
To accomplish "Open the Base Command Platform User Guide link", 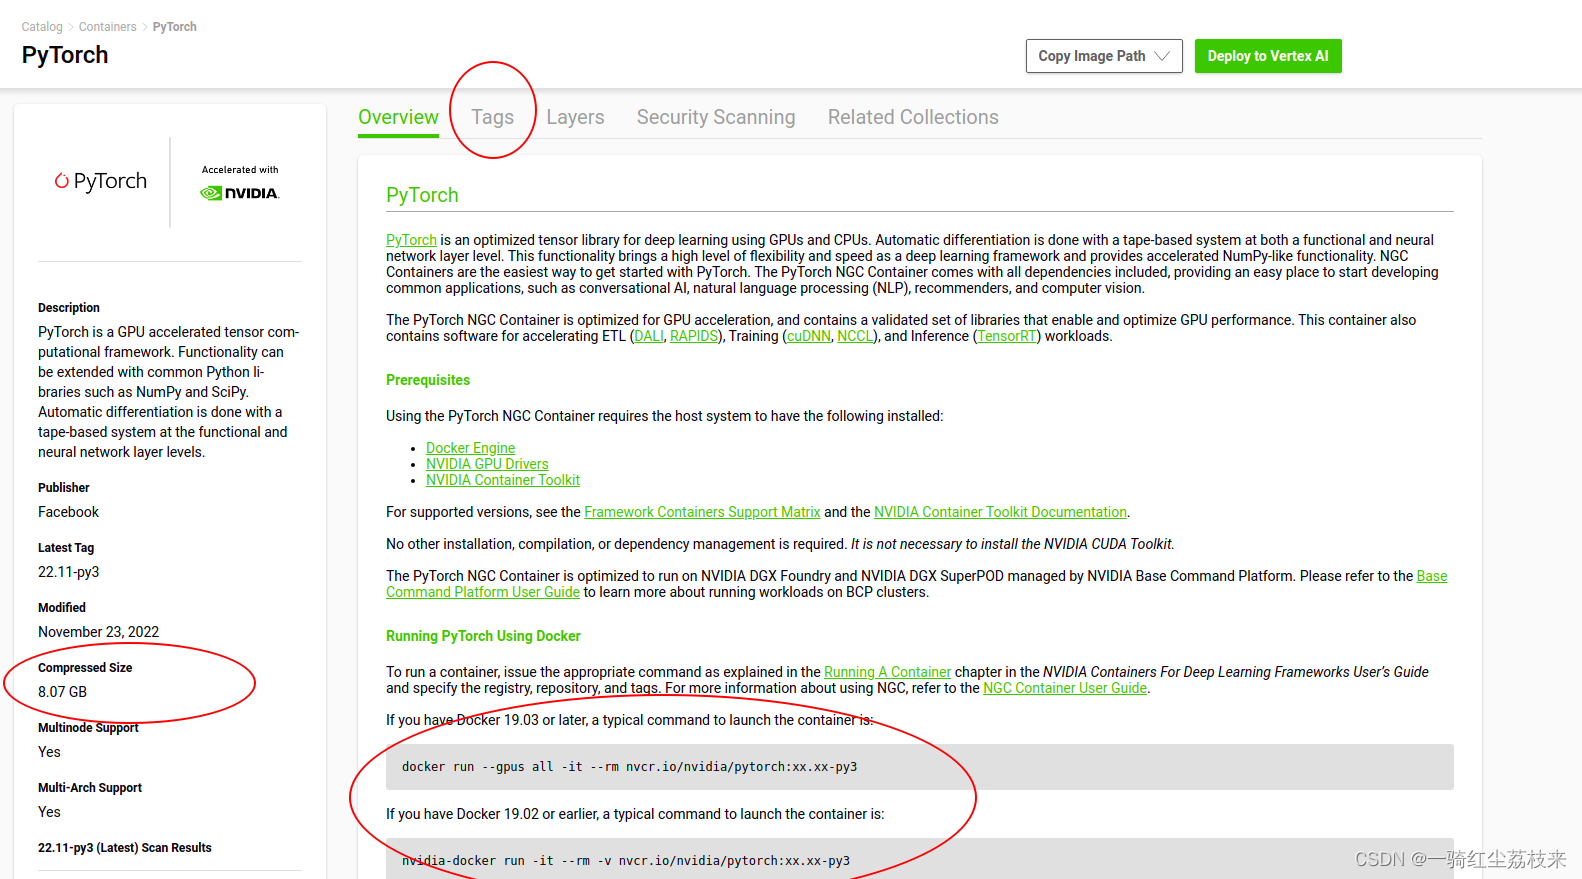I will [x=483, y=592].
